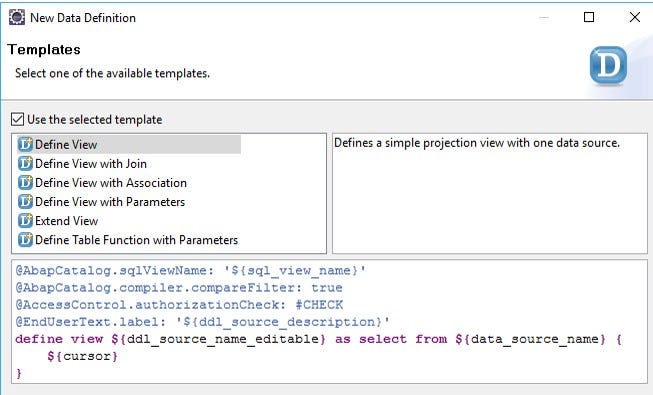The image size is (653, 395).
Task: Click the define view line in the code preview
Action: coord(318,339)
